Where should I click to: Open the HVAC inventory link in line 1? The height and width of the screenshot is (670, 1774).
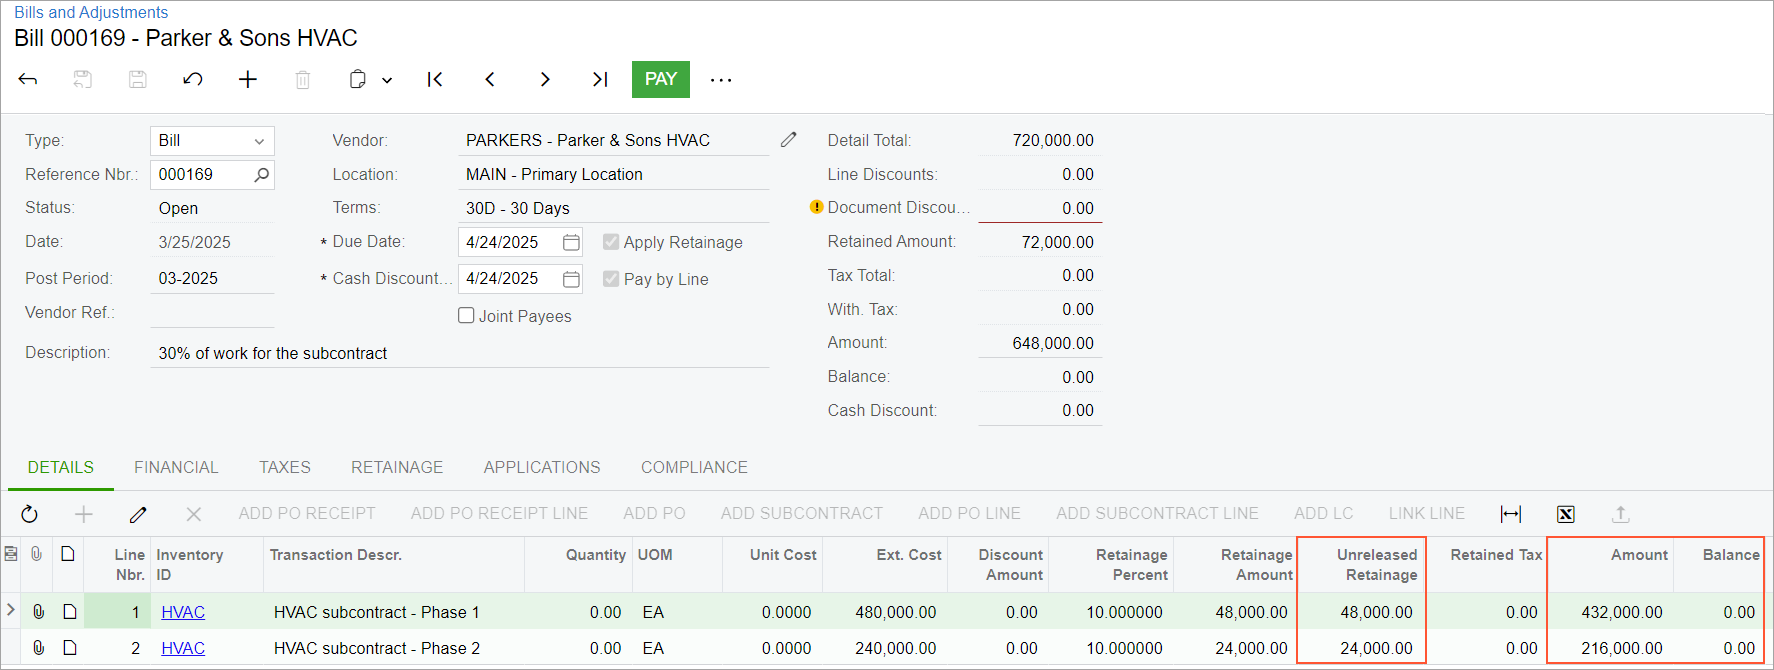[183, 612]
